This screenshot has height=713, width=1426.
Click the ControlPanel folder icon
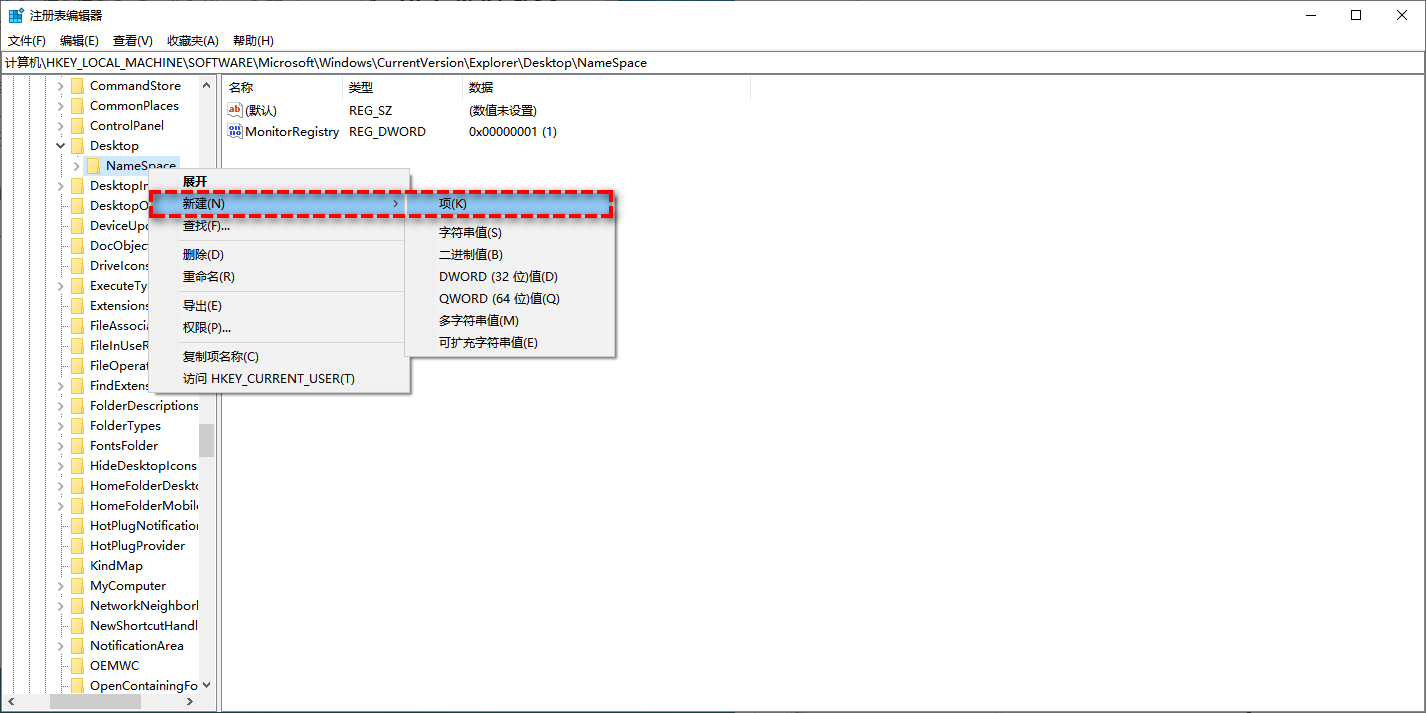pos(77,126)
